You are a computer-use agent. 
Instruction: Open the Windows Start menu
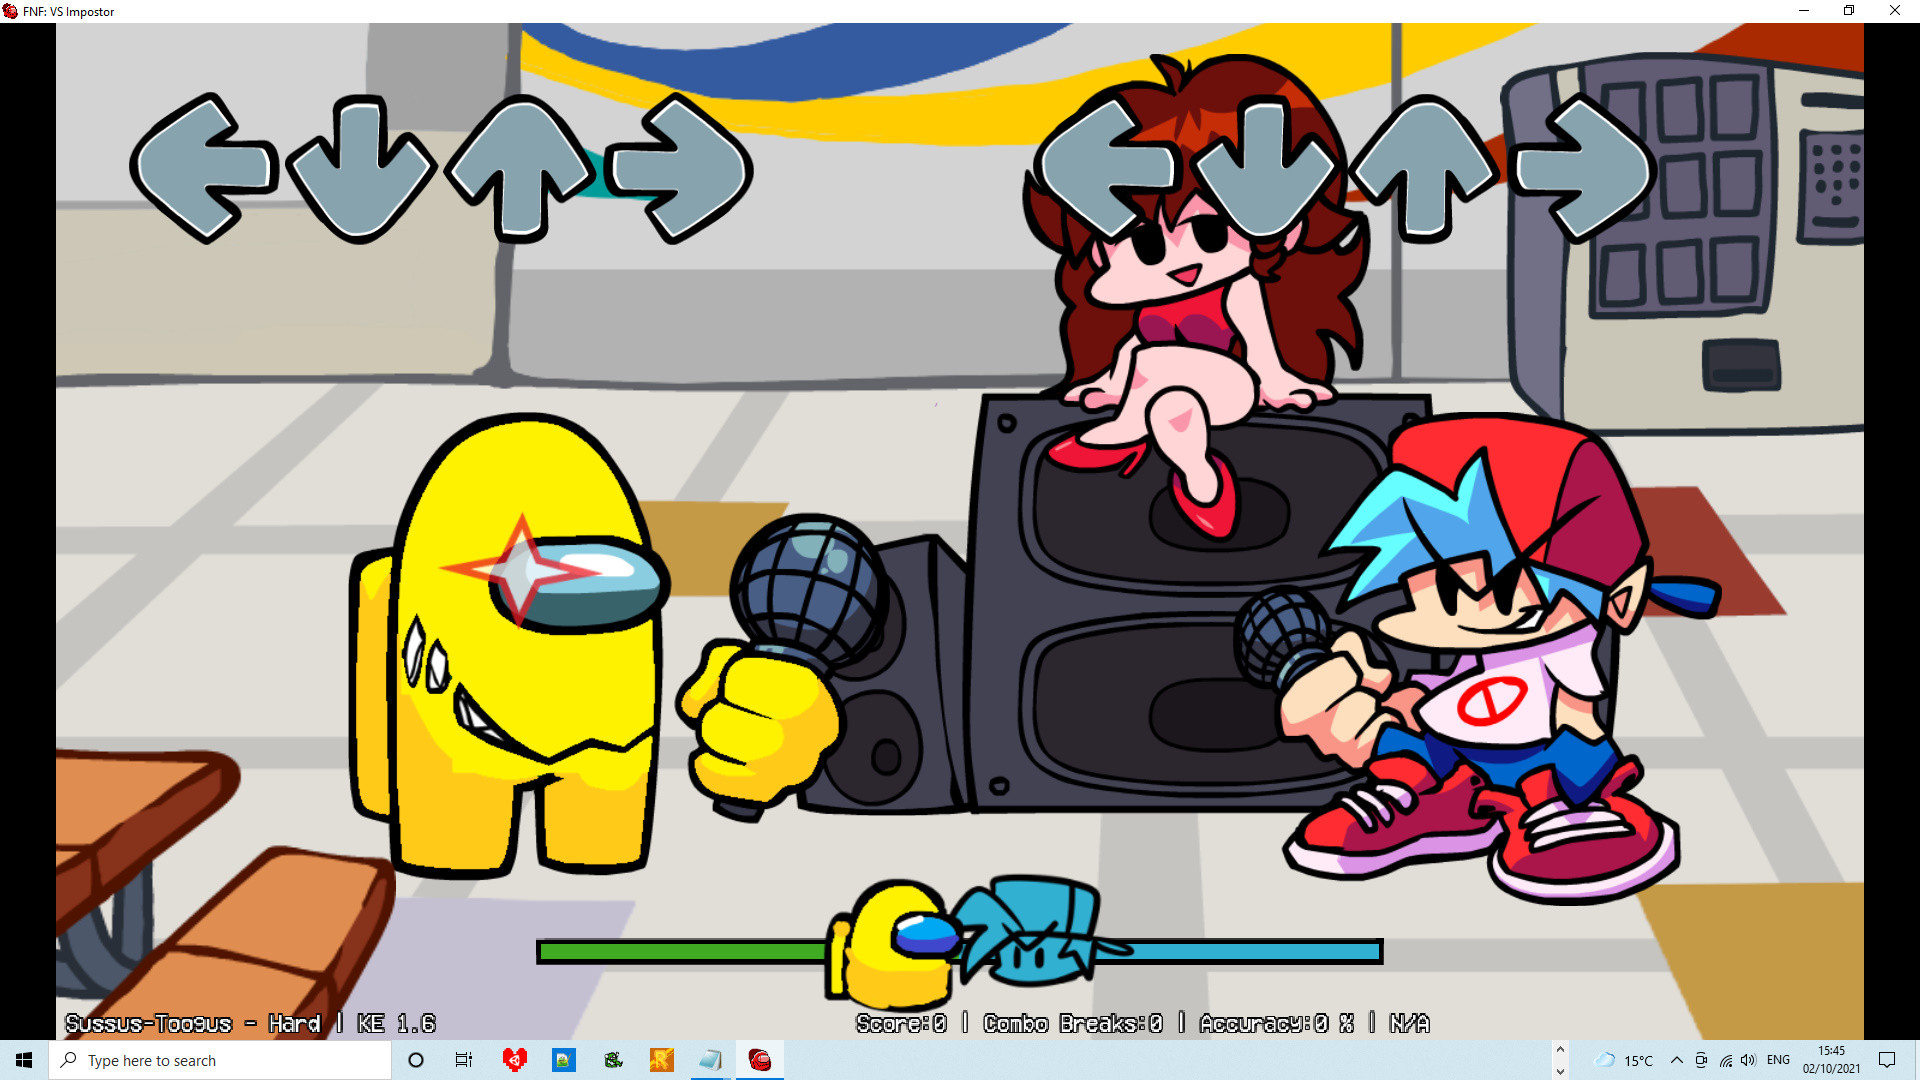pos(24,1060)
